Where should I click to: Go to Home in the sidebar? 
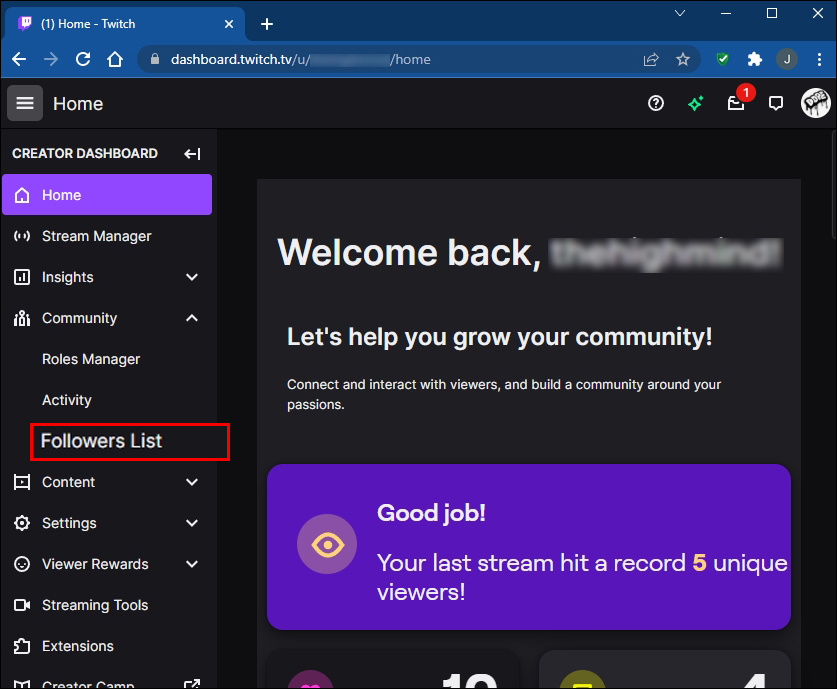107,195
